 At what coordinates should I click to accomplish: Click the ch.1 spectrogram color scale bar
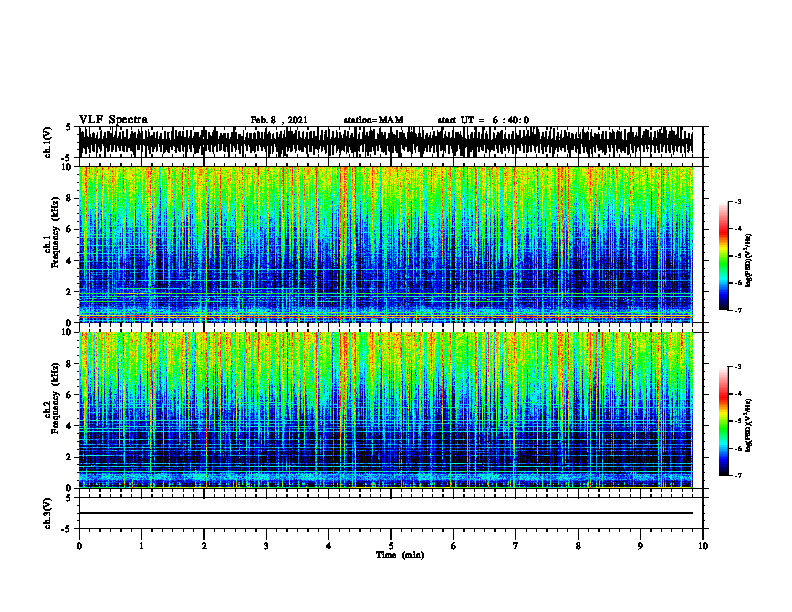724,256
